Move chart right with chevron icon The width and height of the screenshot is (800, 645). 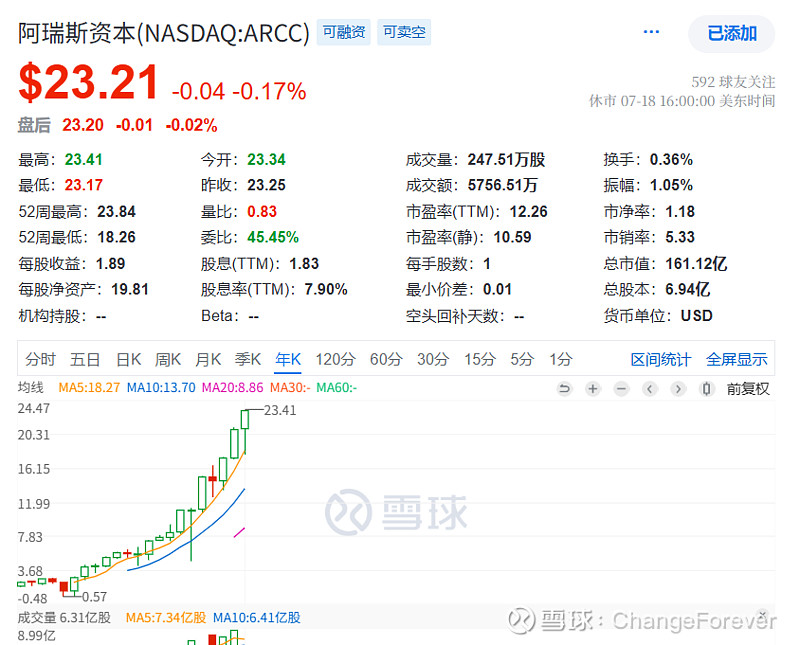[x=678, y=389]
